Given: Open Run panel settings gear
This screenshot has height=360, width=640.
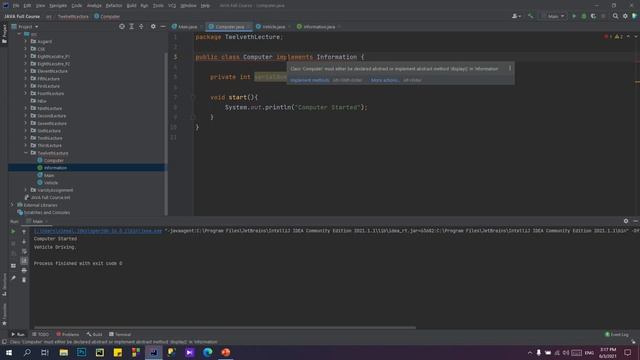Looking at the screenshot, I should pos(626,221).
